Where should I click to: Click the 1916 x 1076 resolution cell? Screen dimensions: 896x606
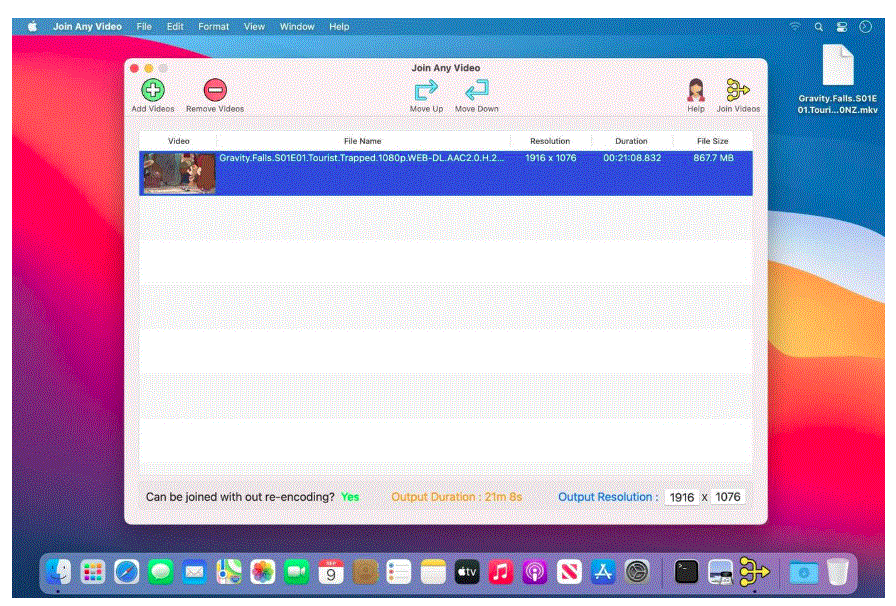[x=550, y=158]
